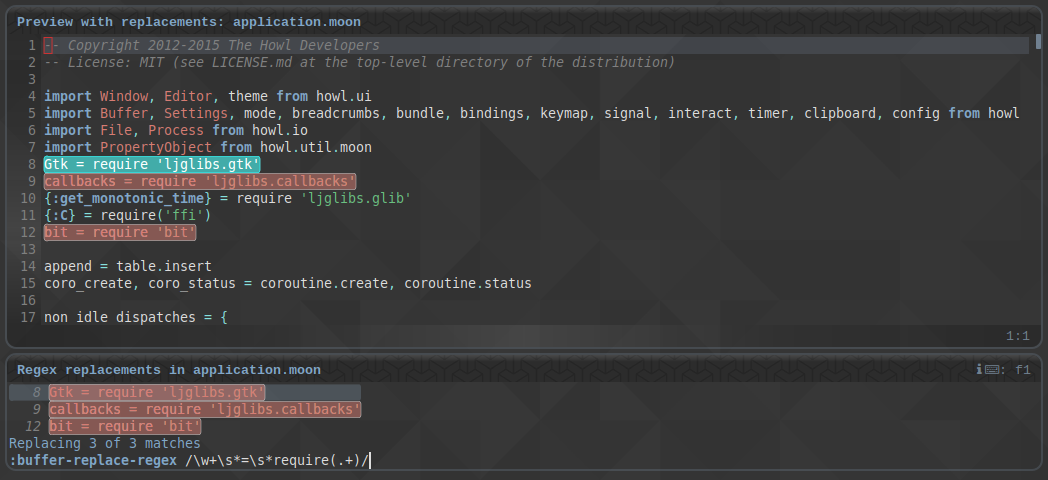Image resolution: width=1048 pixels, height=480 pixels.
Task: Click the highlighted Gtk line in preview
Action: tap(152, 164)
